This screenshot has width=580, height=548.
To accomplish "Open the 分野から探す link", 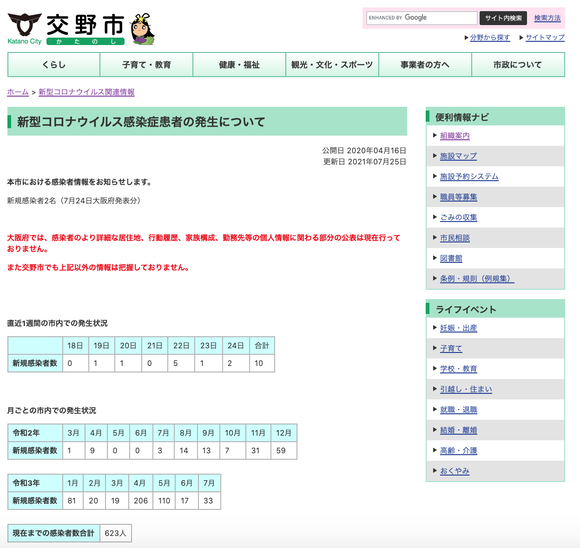I will point(490,37).
